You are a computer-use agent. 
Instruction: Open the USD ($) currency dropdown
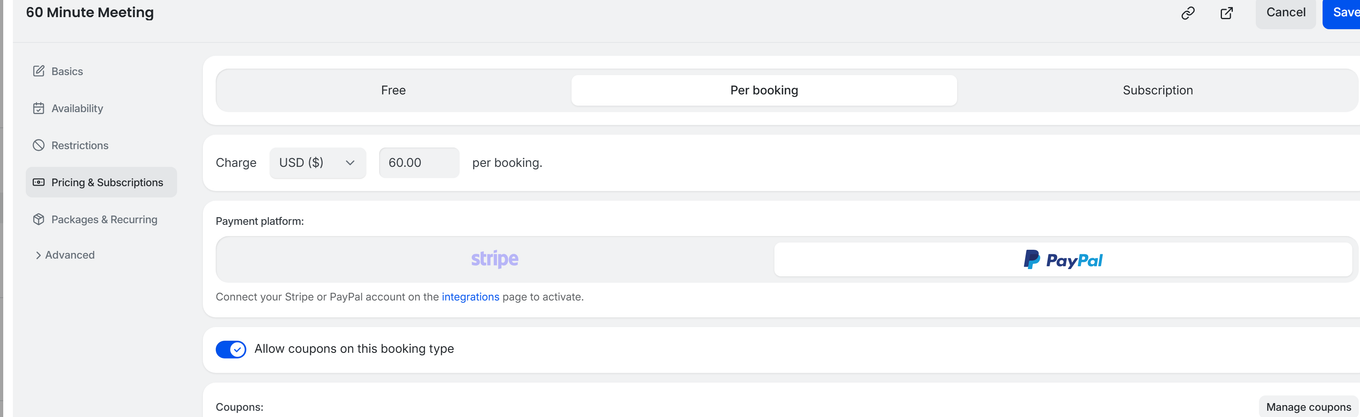318,163
